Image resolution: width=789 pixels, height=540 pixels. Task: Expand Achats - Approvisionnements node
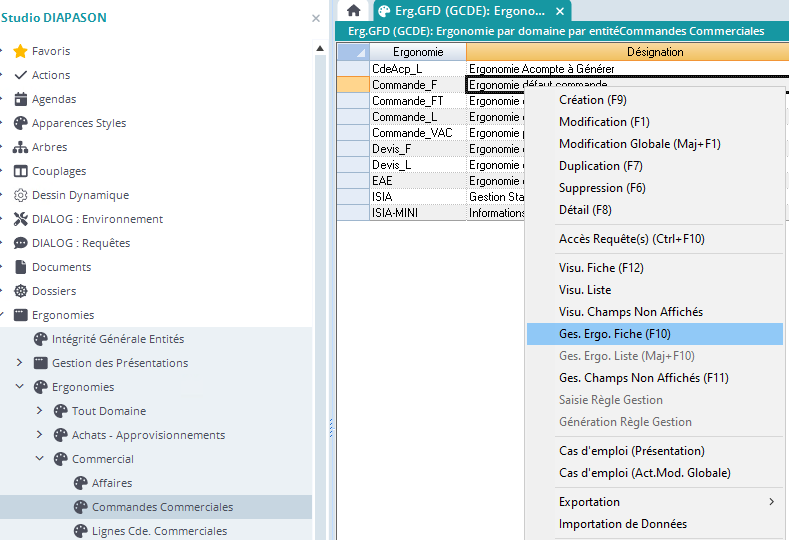pyautogui.click(x=40, y=435)
